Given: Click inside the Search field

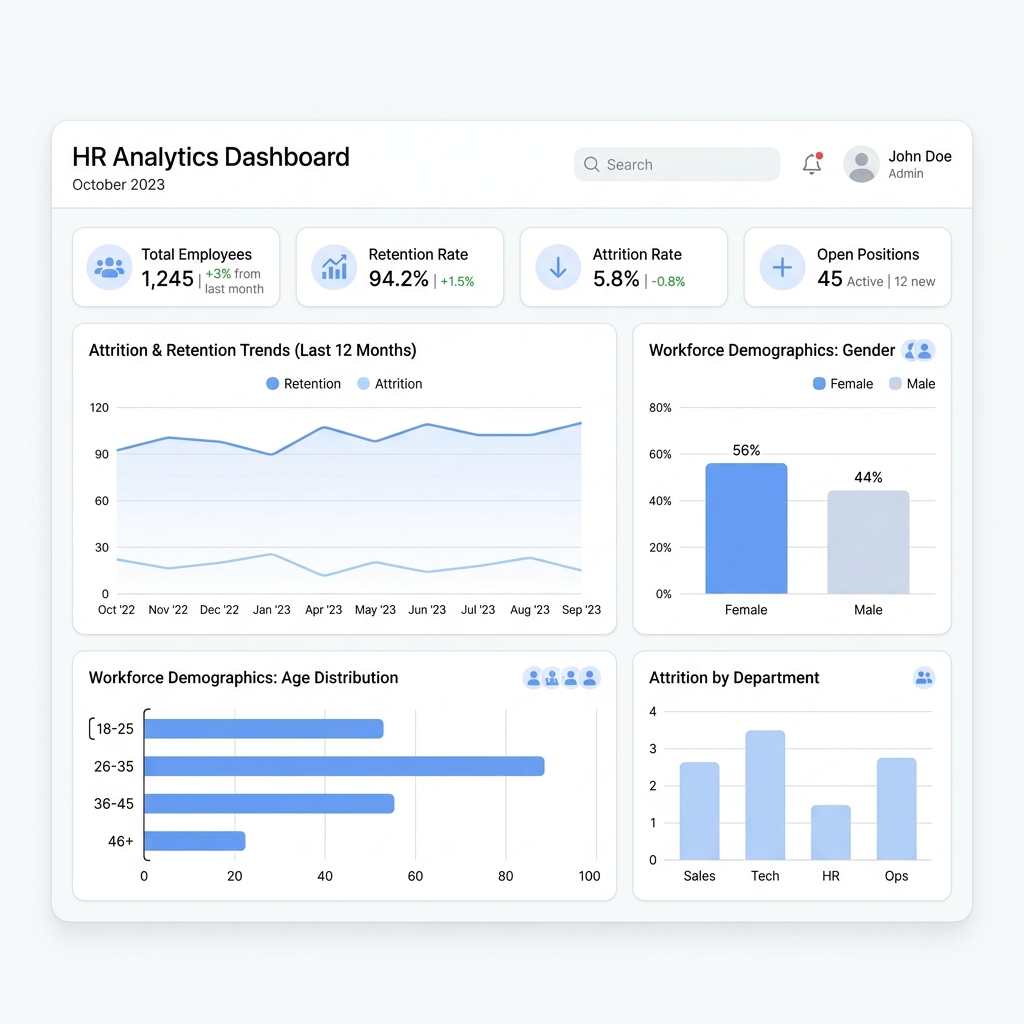Looking at the screenshot, I should 677,164.
